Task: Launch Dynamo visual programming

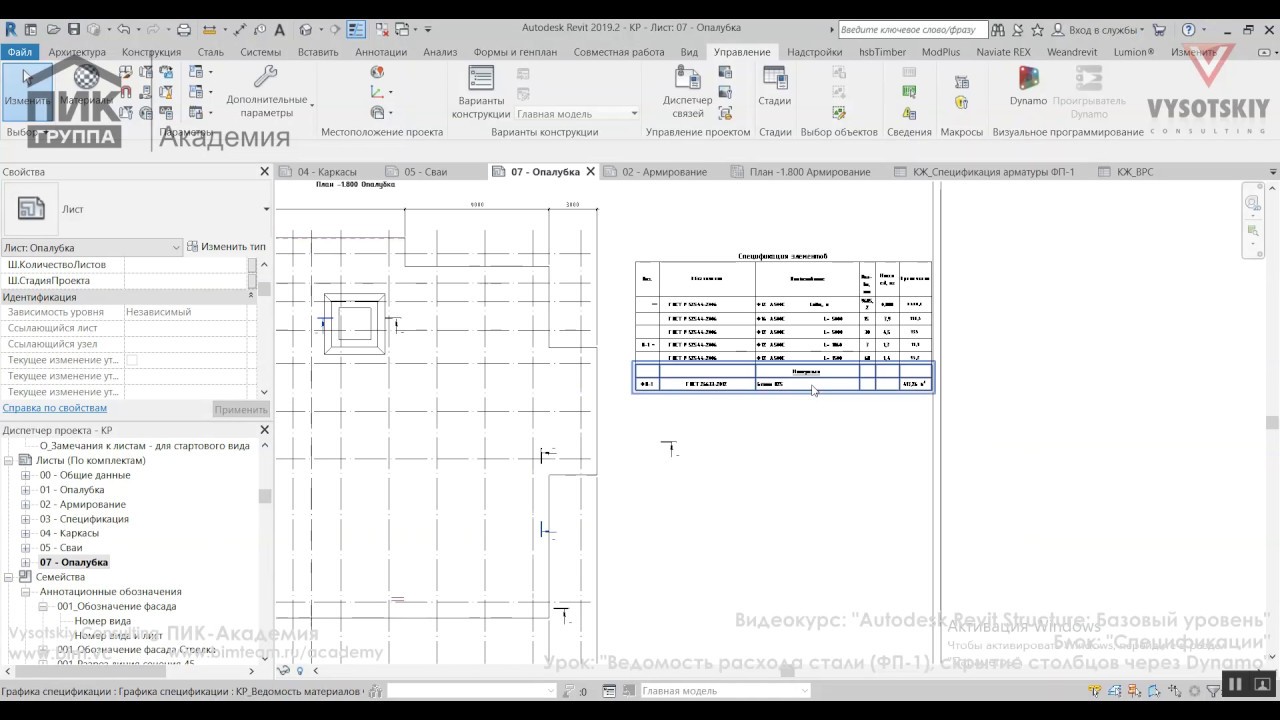Action: point(1028,85)
